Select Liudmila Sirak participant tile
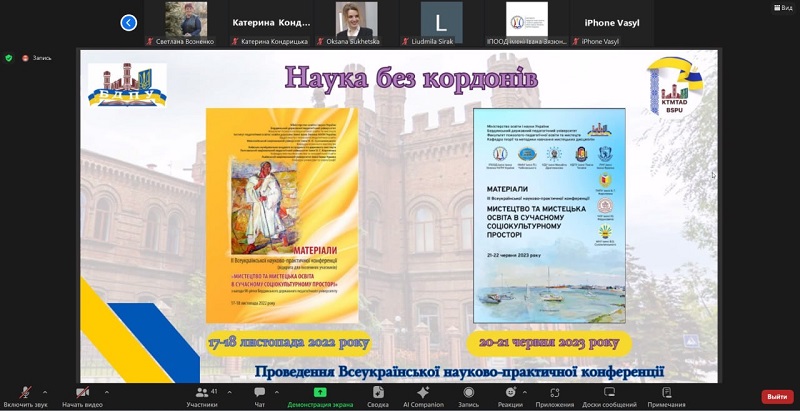Screen dimensions: 800x411 pyautogui.click(x=441, y=23)
